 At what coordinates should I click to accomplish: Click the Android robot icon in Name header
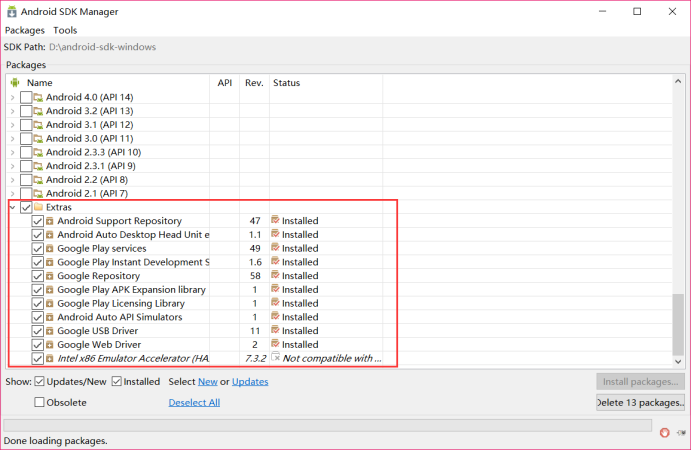15,83
